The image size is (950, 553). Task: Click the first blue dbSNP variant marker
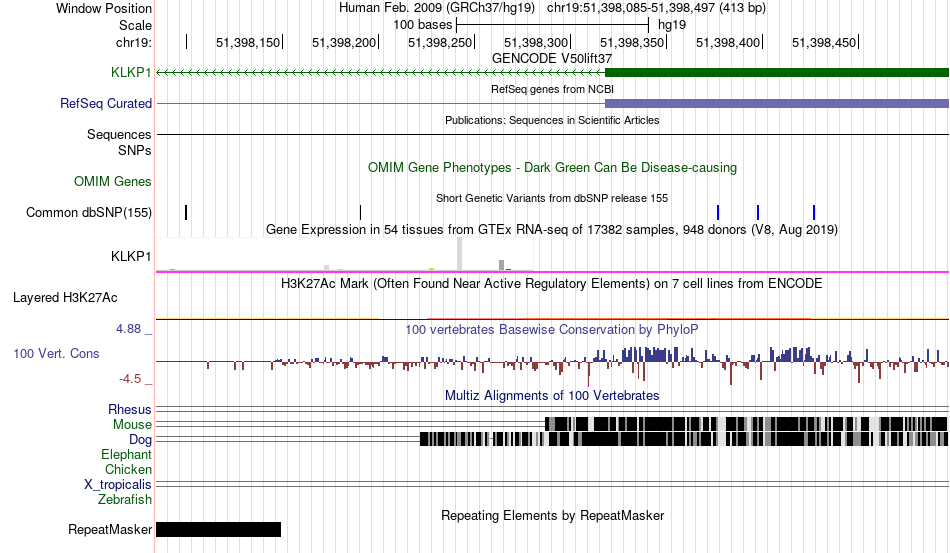pos(718,213)
